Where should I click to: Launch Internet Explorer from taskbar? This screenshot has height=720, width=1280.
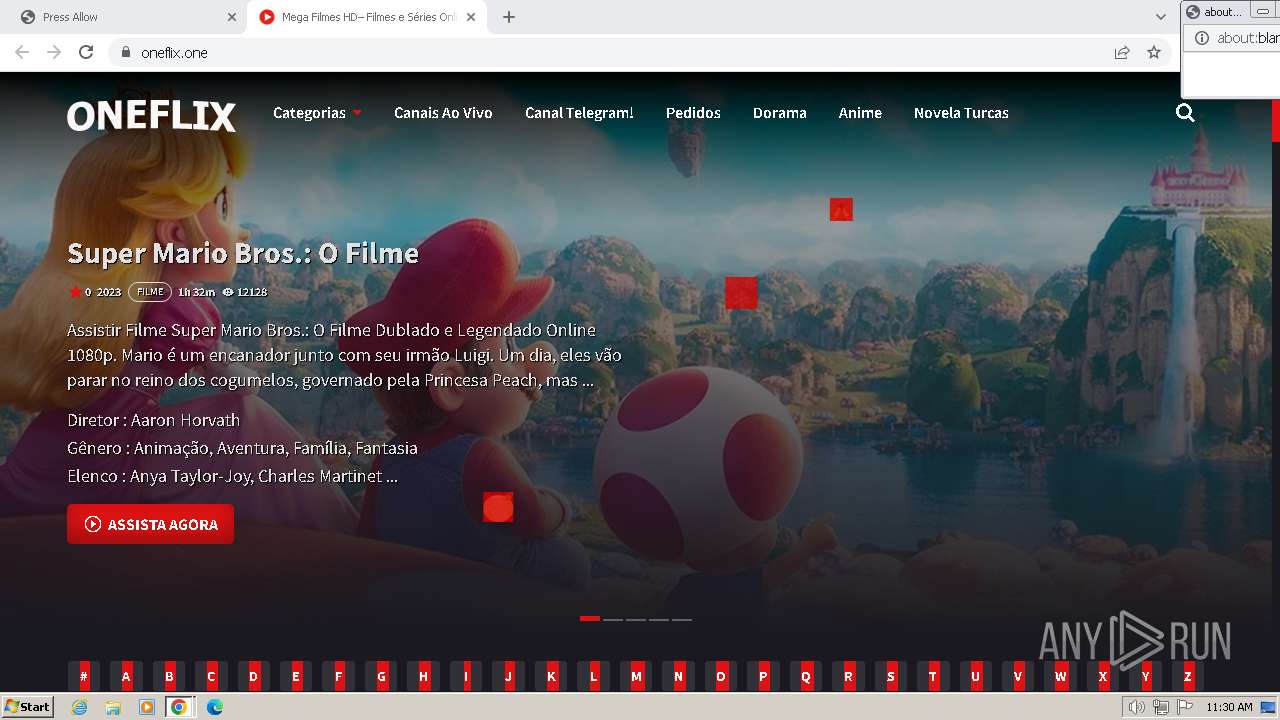[80, 707]
